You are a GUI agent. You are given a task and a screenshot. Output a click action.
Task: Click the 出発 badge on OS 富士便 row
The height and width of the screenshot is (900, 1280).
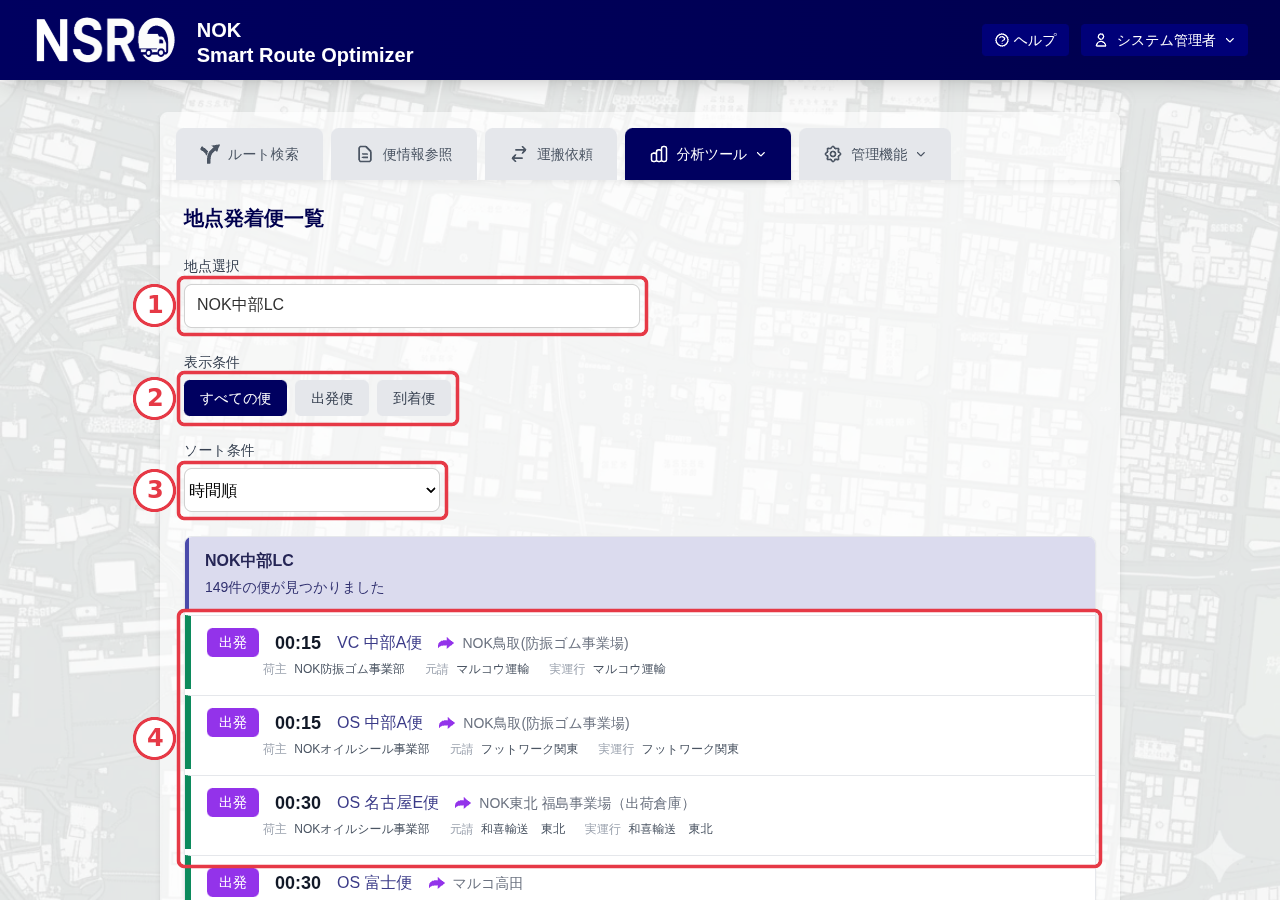[233, 882]
